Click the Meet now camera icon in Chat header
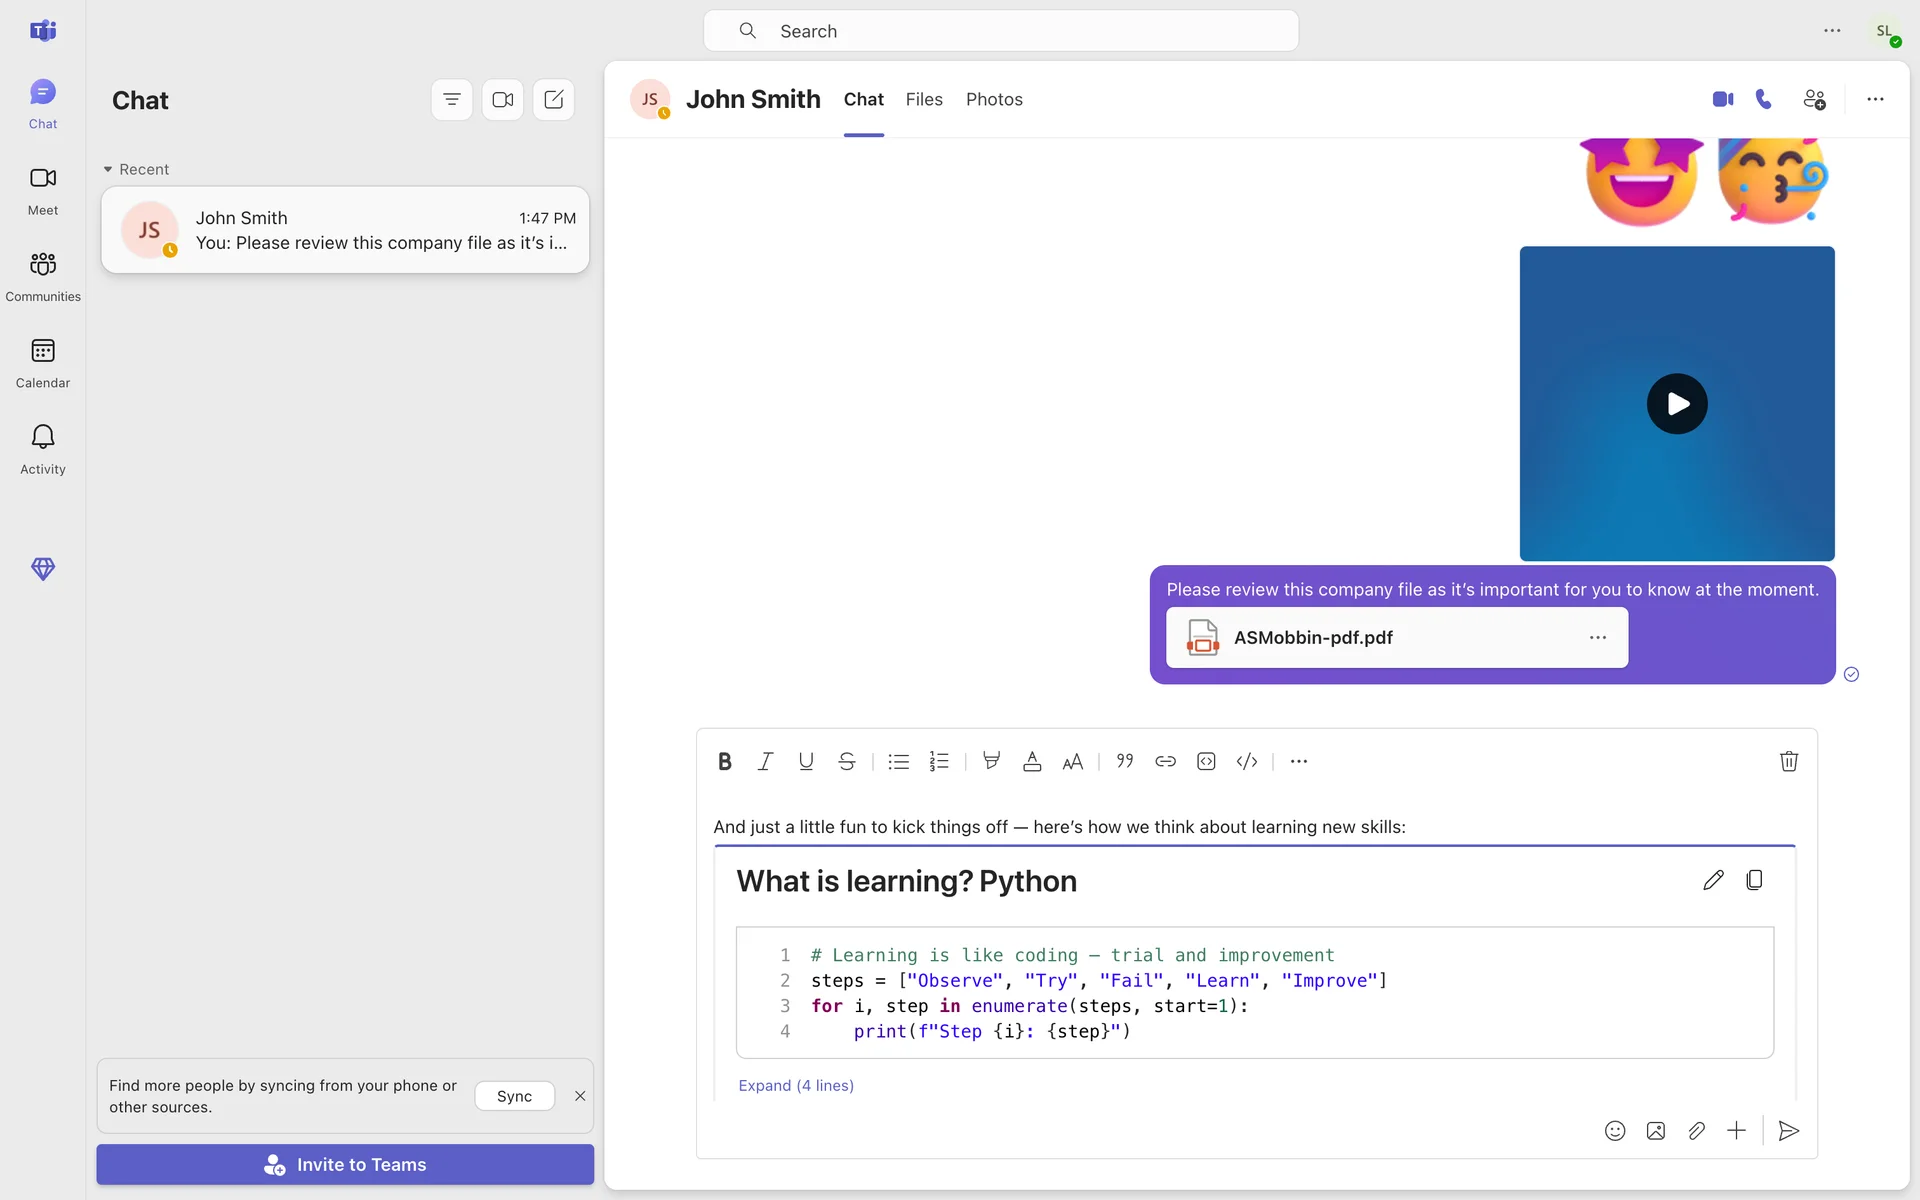Viewport: 1920px width, 1200px height. click(503, 100)
